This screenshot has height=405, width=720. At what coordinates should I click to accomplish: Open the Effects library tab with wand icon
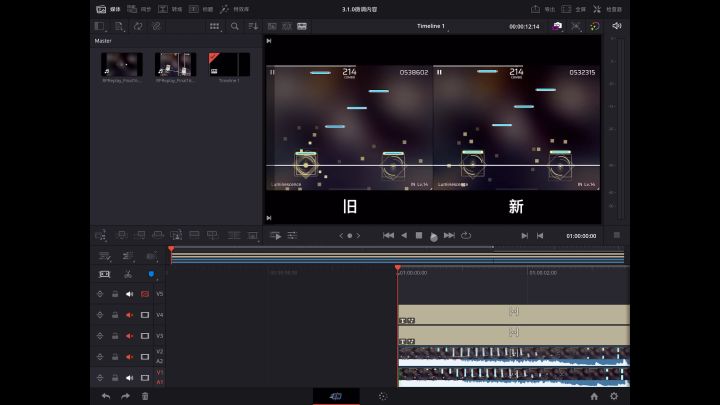point(234,9)
